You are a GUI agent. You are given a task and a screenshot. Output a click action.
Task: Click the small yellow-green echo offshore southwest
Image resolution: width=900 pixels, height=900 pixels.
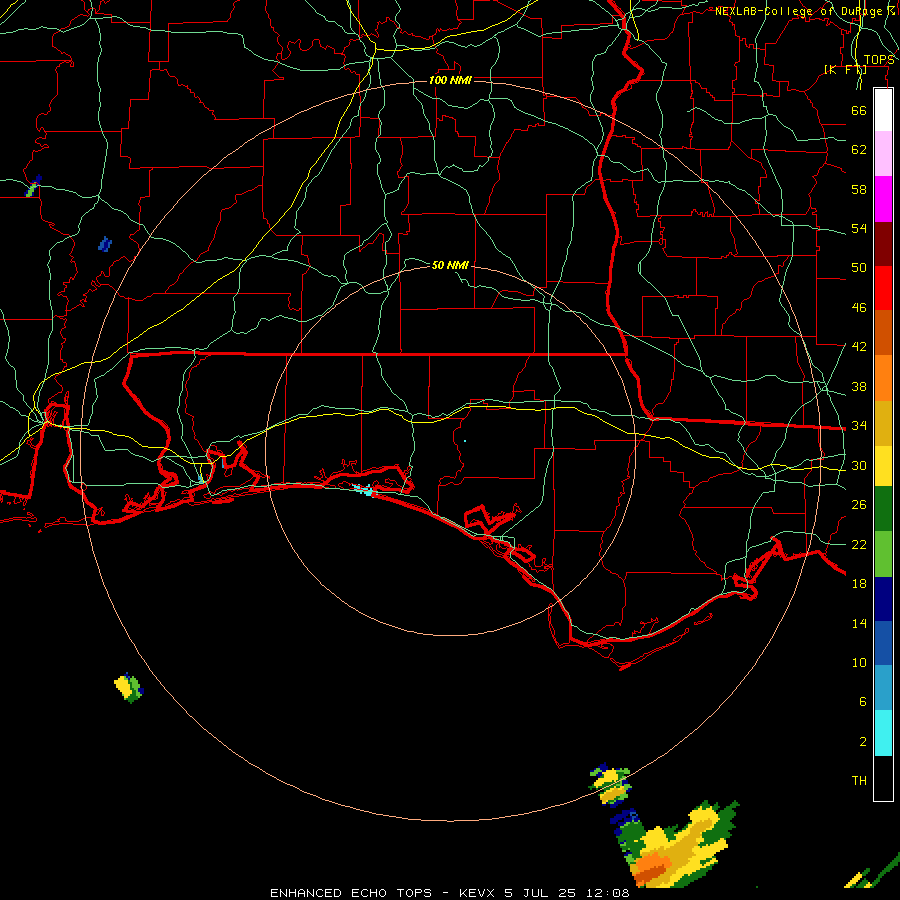pyautogui.click(x=128, y=688)
